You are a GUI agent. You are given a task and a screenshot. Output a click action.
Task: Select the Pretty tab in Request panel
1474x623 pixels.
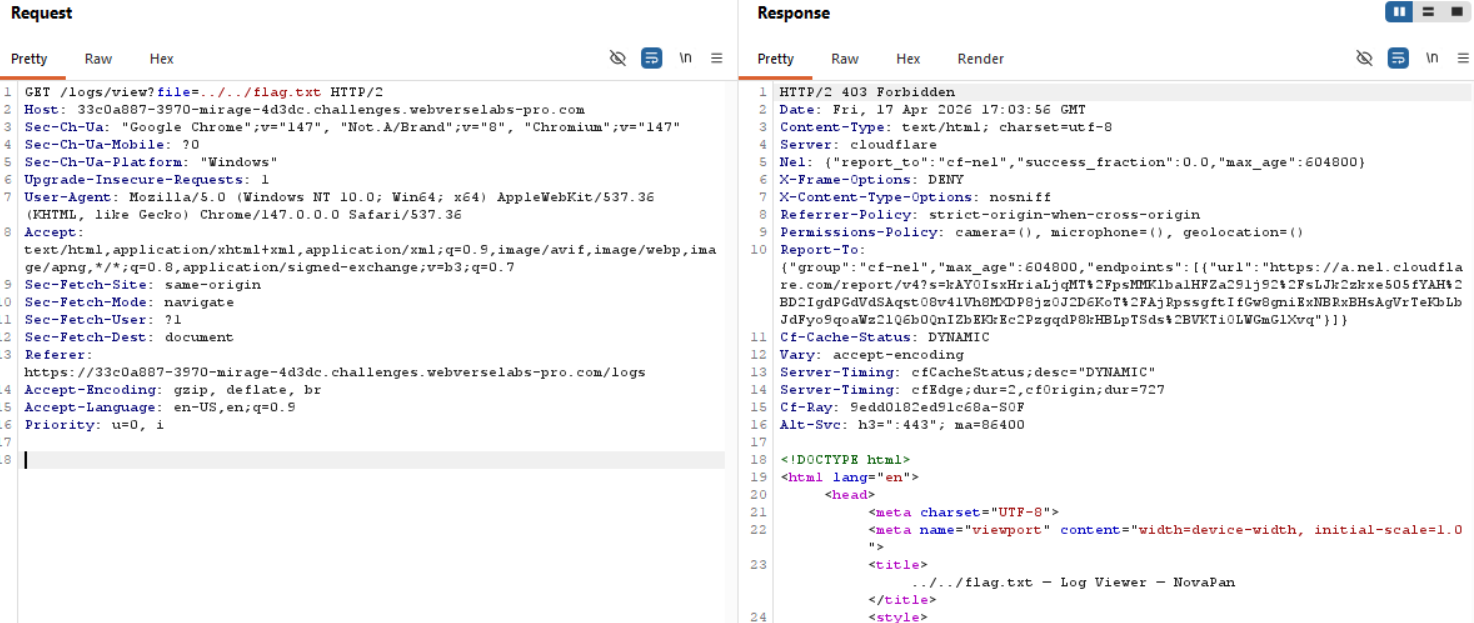[x=29, y=59]
